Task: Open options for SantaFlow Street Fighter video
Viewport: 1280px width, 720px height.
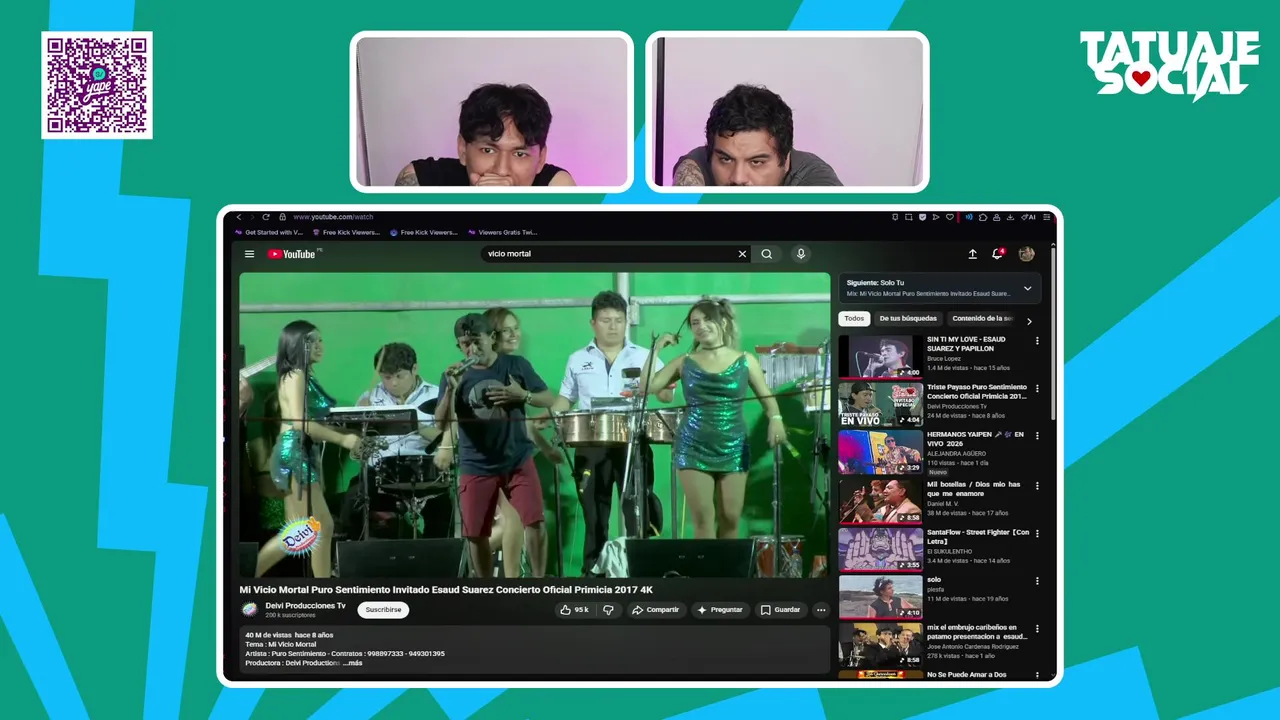Action: coord(1037,532)
